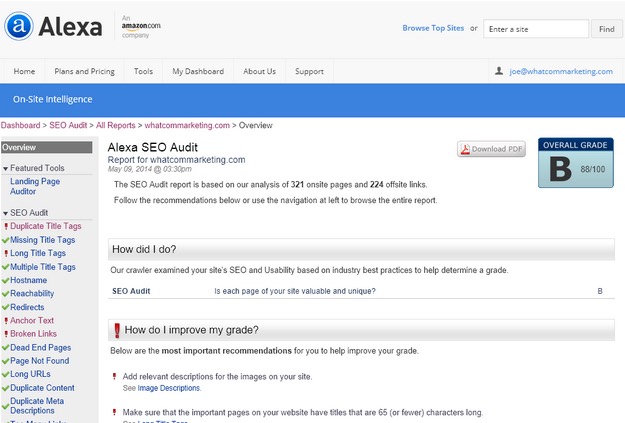Screen dimensions: 625x423
Task: Follow the Browse Top Sites link
Action: pyautogui.click(x=433, y=28)
